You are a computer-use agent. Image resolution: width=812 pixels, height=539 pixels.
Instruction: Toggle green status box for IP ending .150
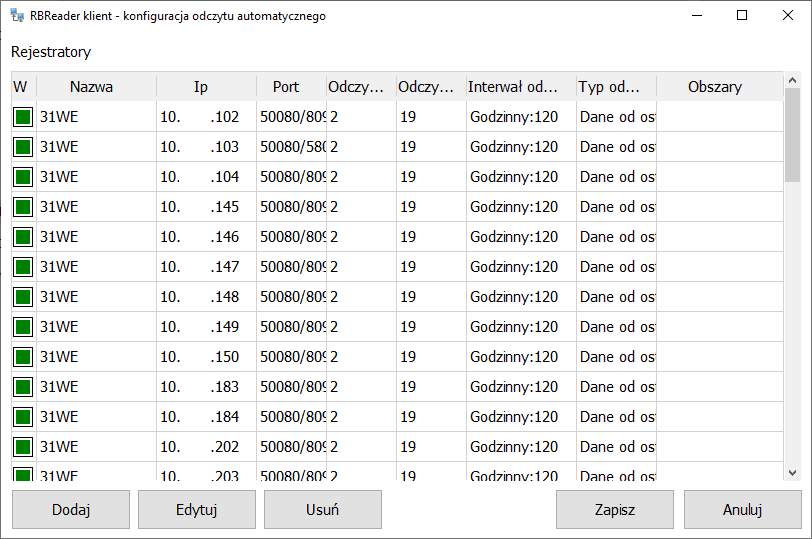[x=23, y=357]
